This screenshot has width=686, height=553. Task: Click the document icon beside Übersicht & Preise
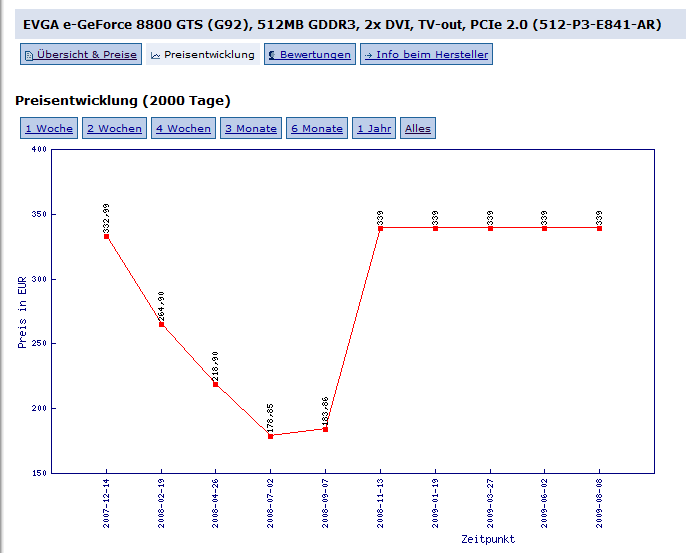[x=29, y=56]
